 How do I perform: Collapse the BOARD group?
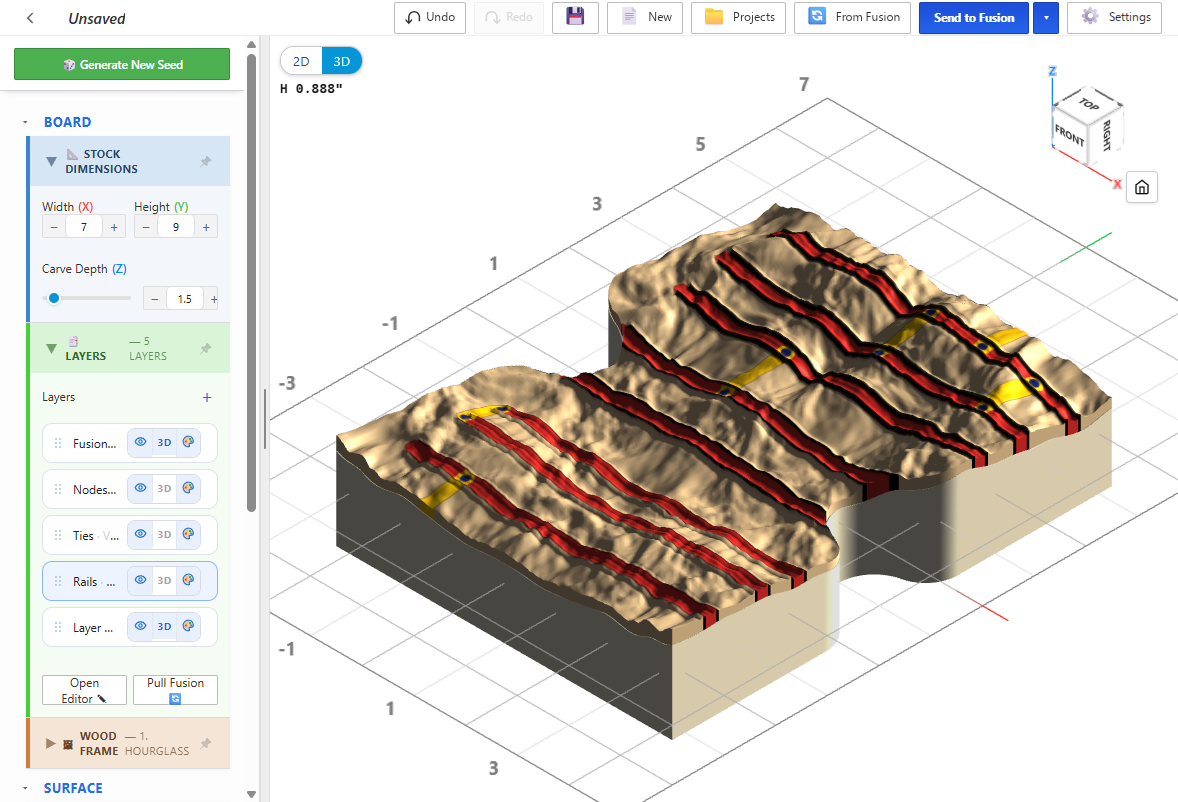25,122
